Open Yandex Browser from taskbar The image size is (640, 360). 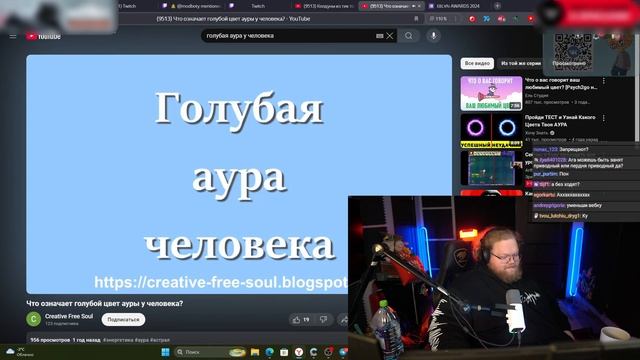pos(299,352)
